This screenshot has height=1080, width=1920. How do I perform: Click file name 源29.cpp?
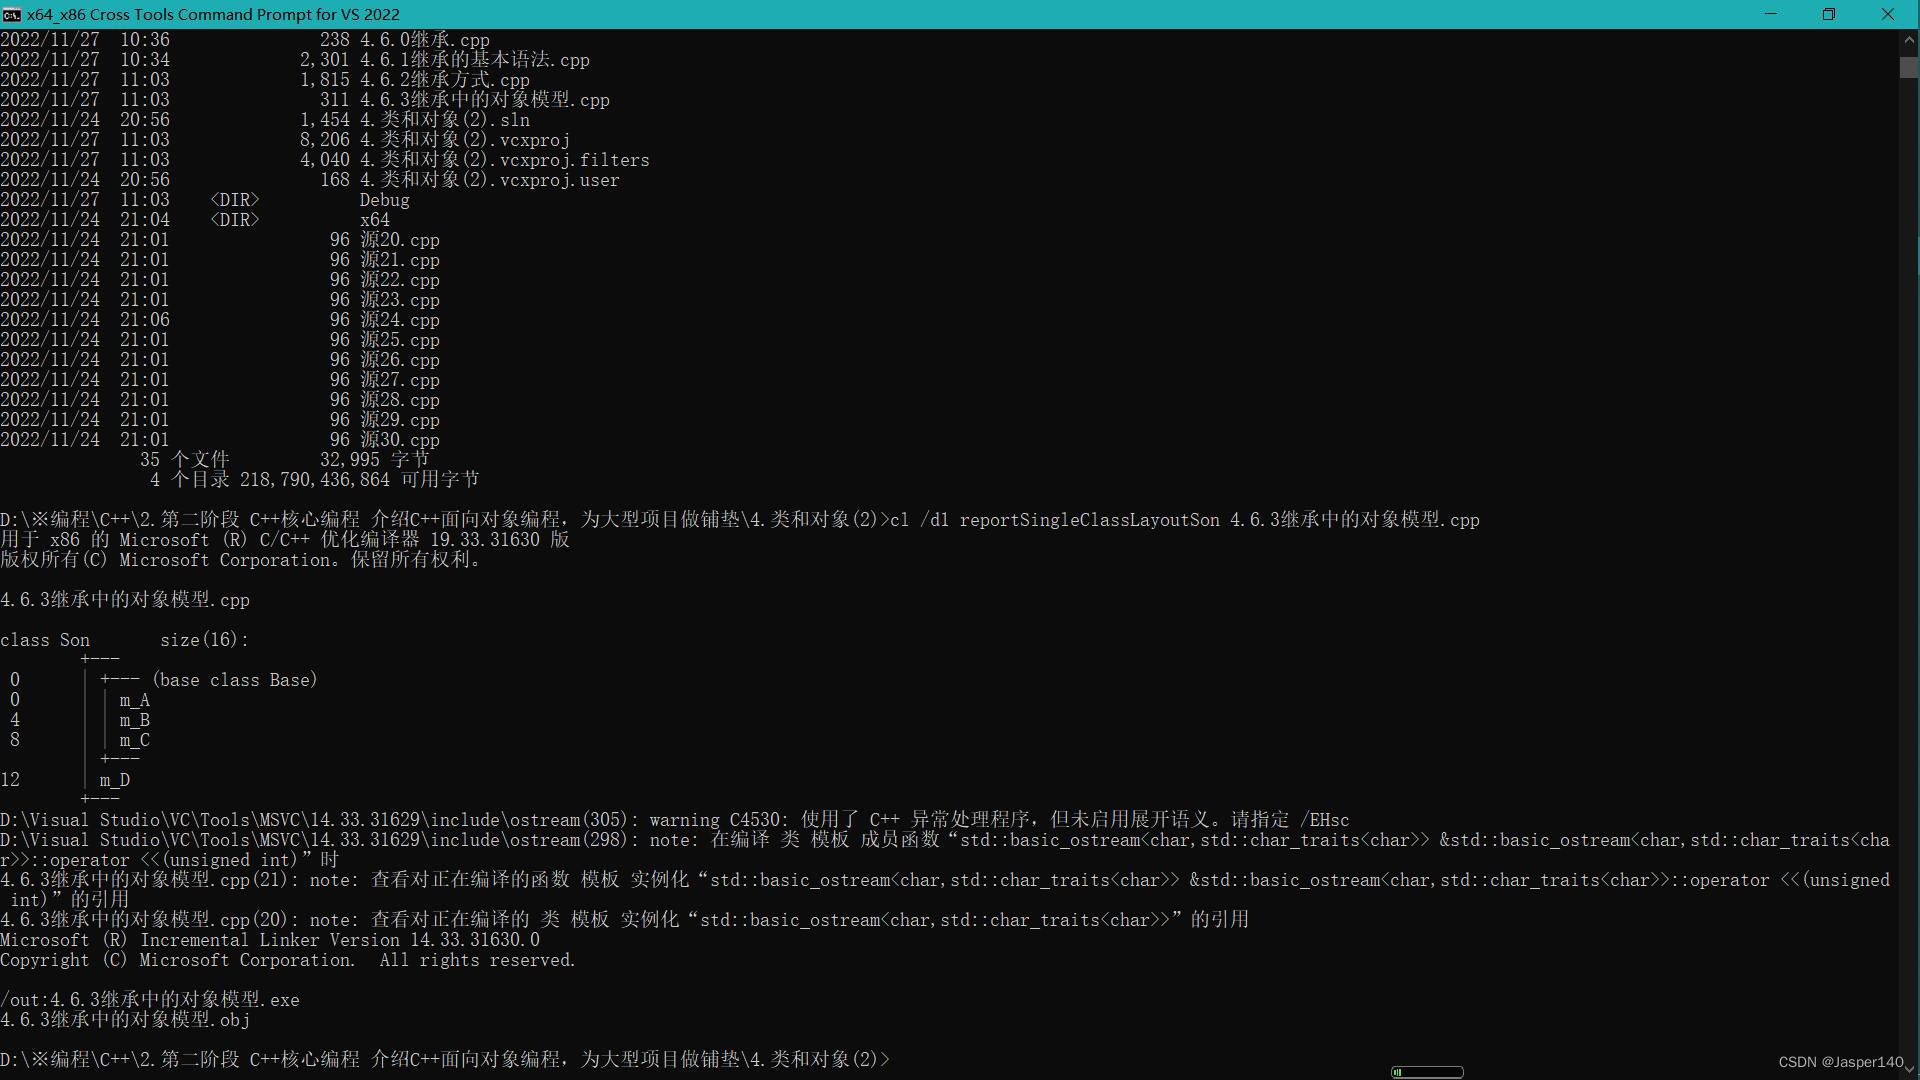tap(400, 420)
